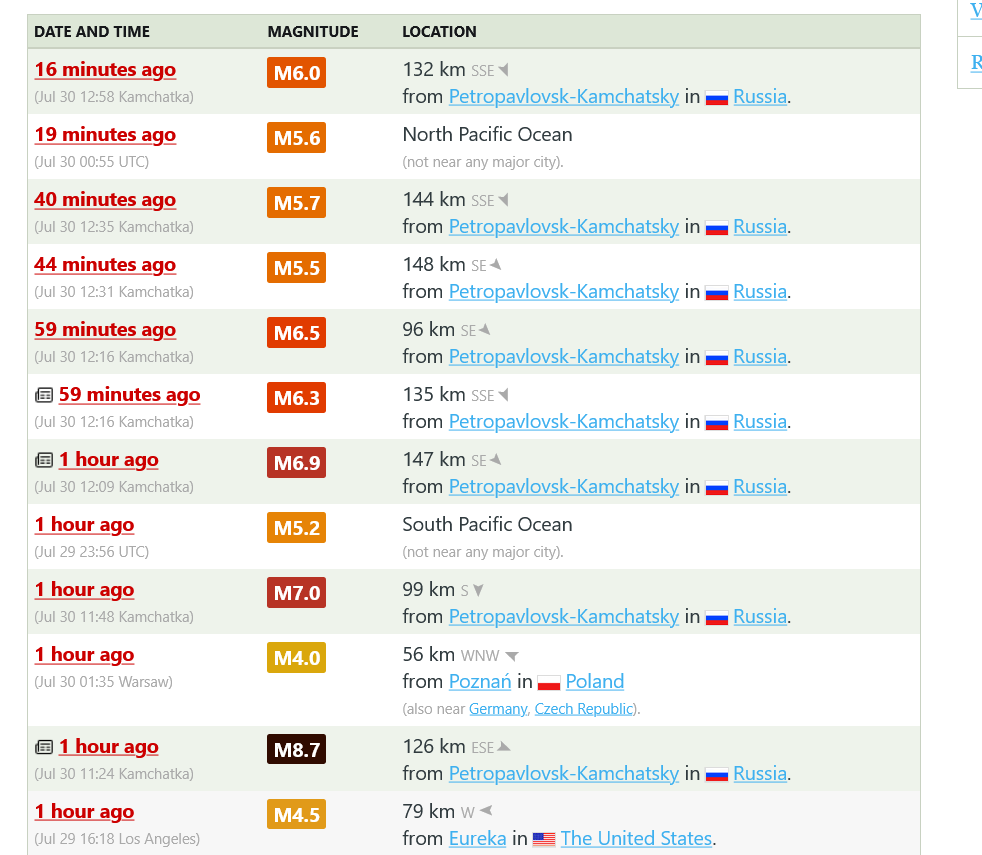
Task: Click the '(Jul 29 16:18 Los Angeles)' timestamp
Action: [117, 839]
